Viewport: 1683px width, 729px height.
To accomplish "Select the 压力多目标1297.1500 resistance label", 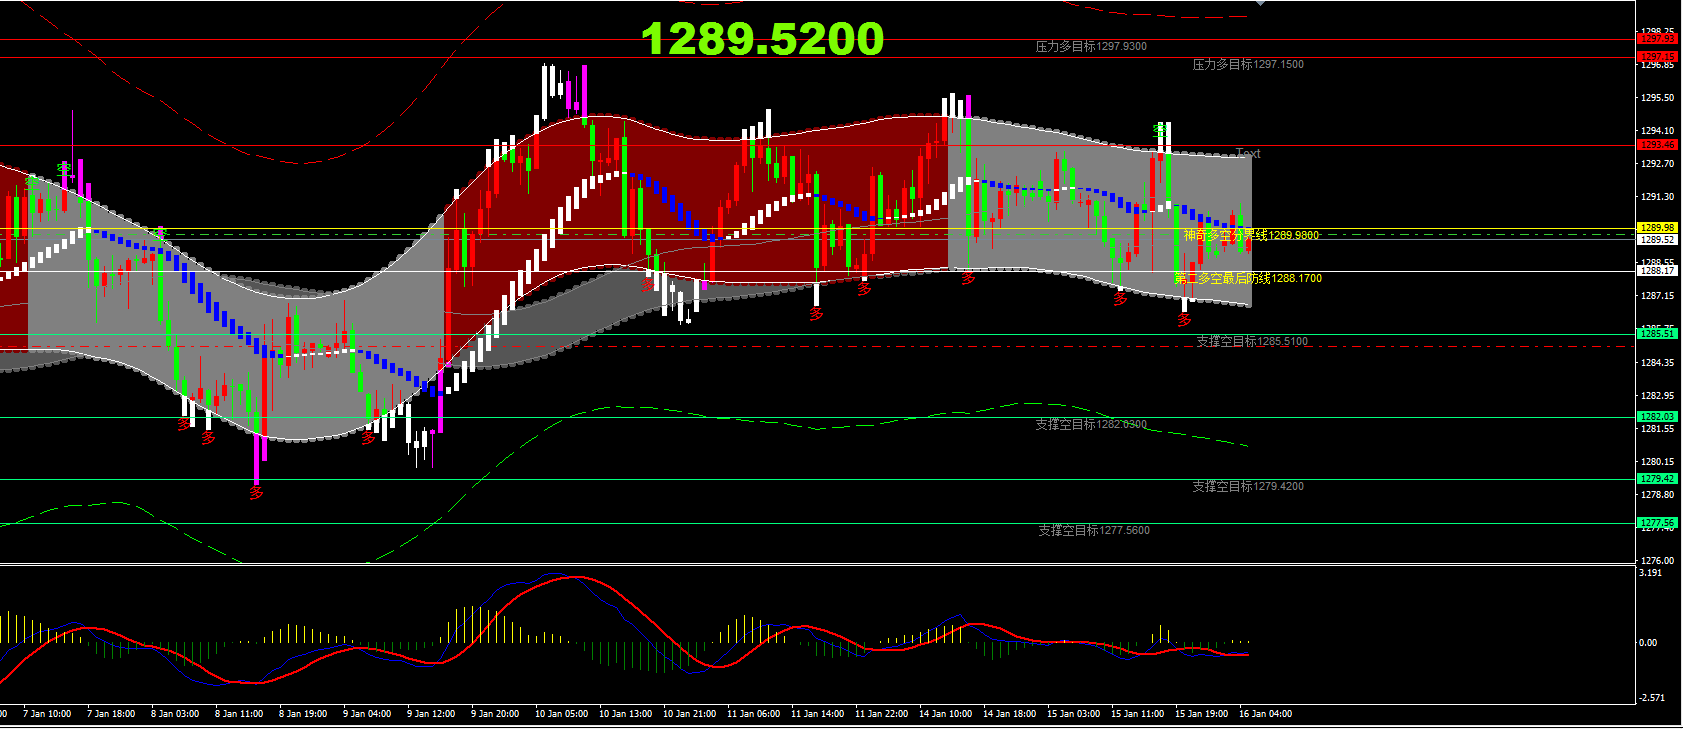I will point(1248,64).
